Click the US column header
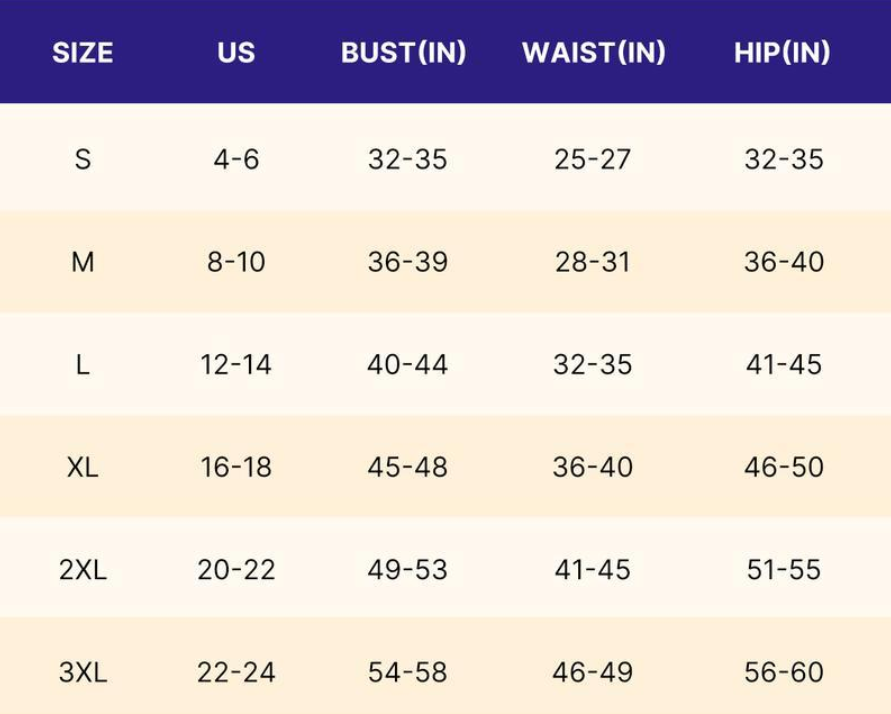Viewport: 891px width, 714px height. pyautogui.click(x=236, y=53)
